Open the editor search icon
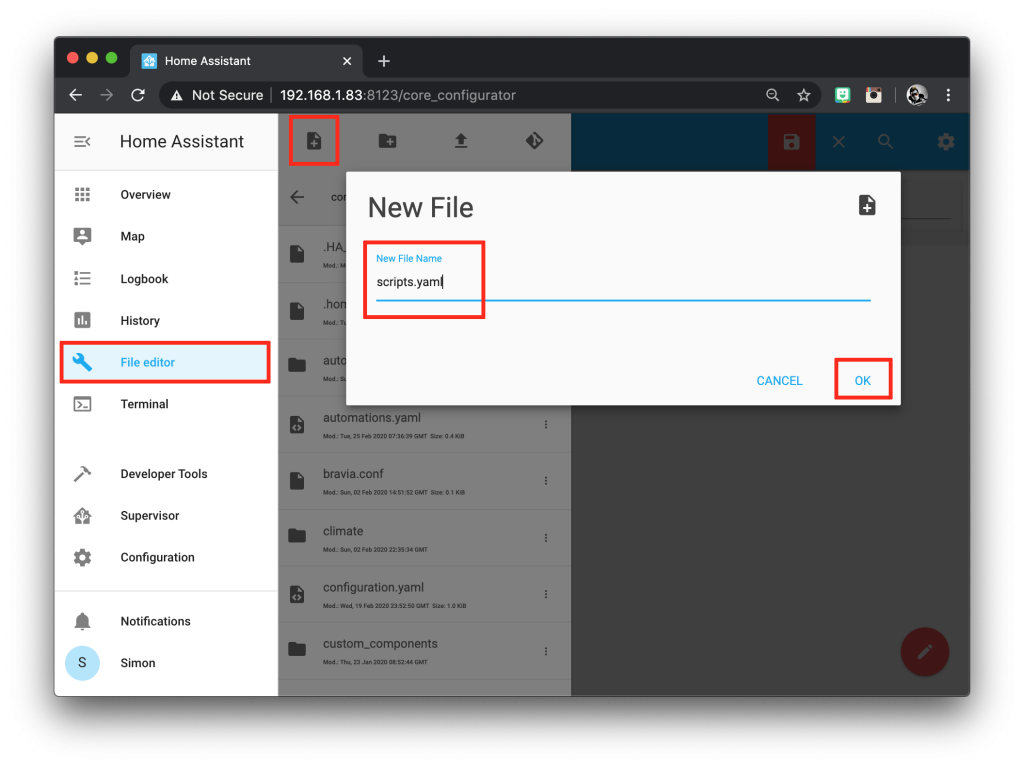 [x=885, y=142]
